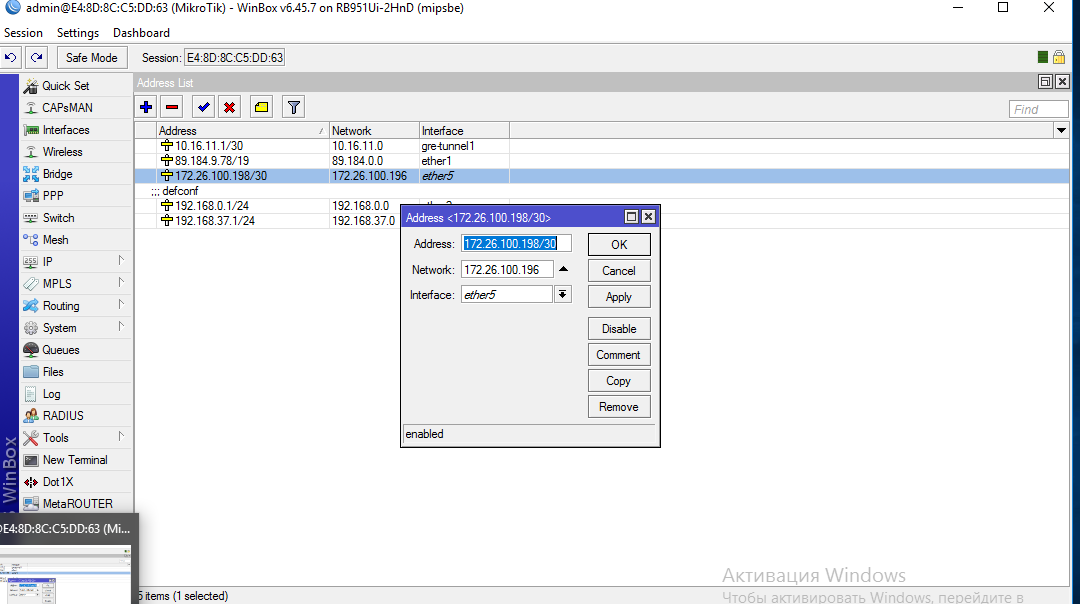
Task: Open CAPsMAN from sidebar
Action: click(x=67, y=108)
